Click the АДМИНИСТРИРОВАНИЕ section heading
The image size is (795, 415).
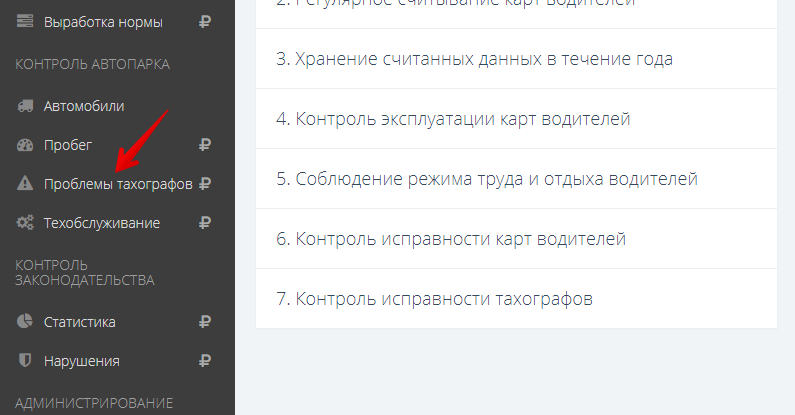pyautogui.click(x=94, y=403)
